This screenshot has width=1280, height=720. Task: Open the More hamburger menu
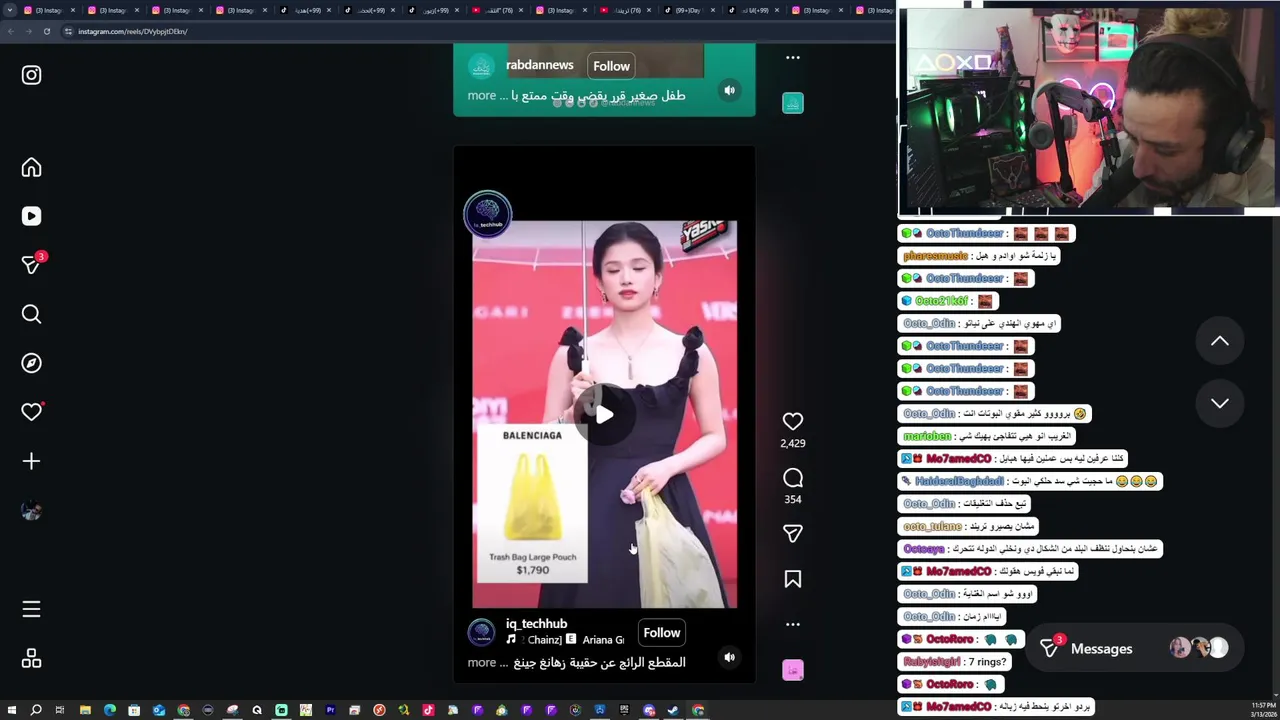tap(31, 609)
